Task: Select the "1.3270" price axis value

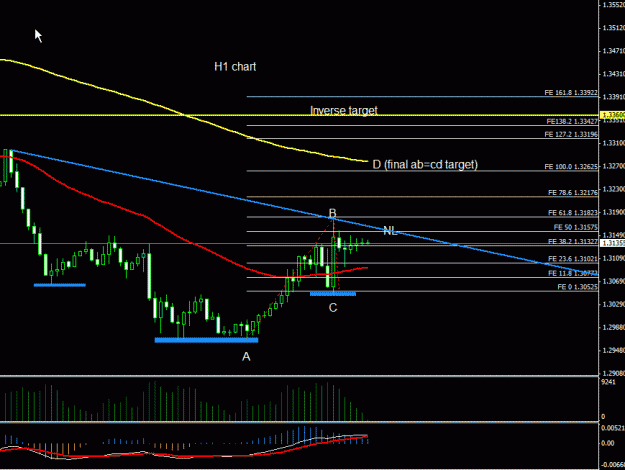Action: coord(613,166)
